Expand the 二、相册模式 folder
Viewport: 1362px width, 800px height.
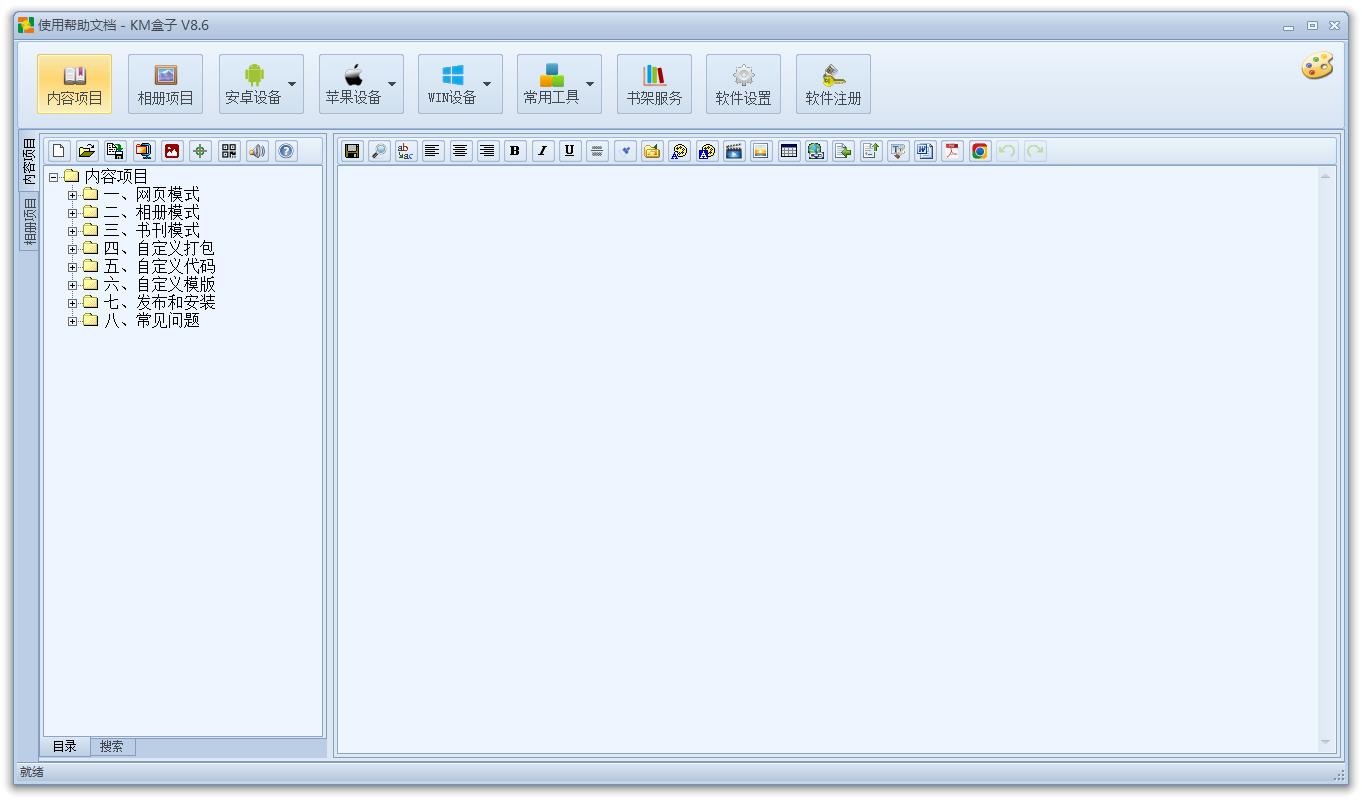(x=72, y=213)
